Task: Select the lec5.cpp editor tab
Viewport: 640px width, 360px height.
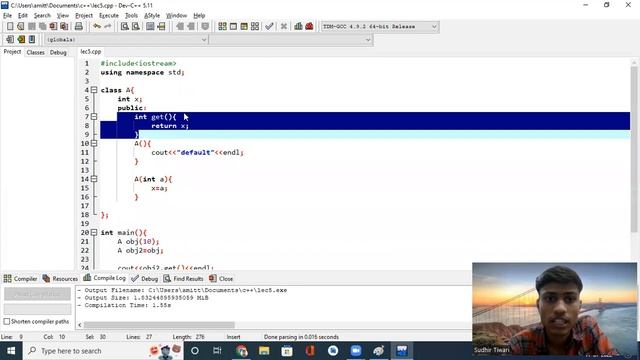Action: (91, 52)
